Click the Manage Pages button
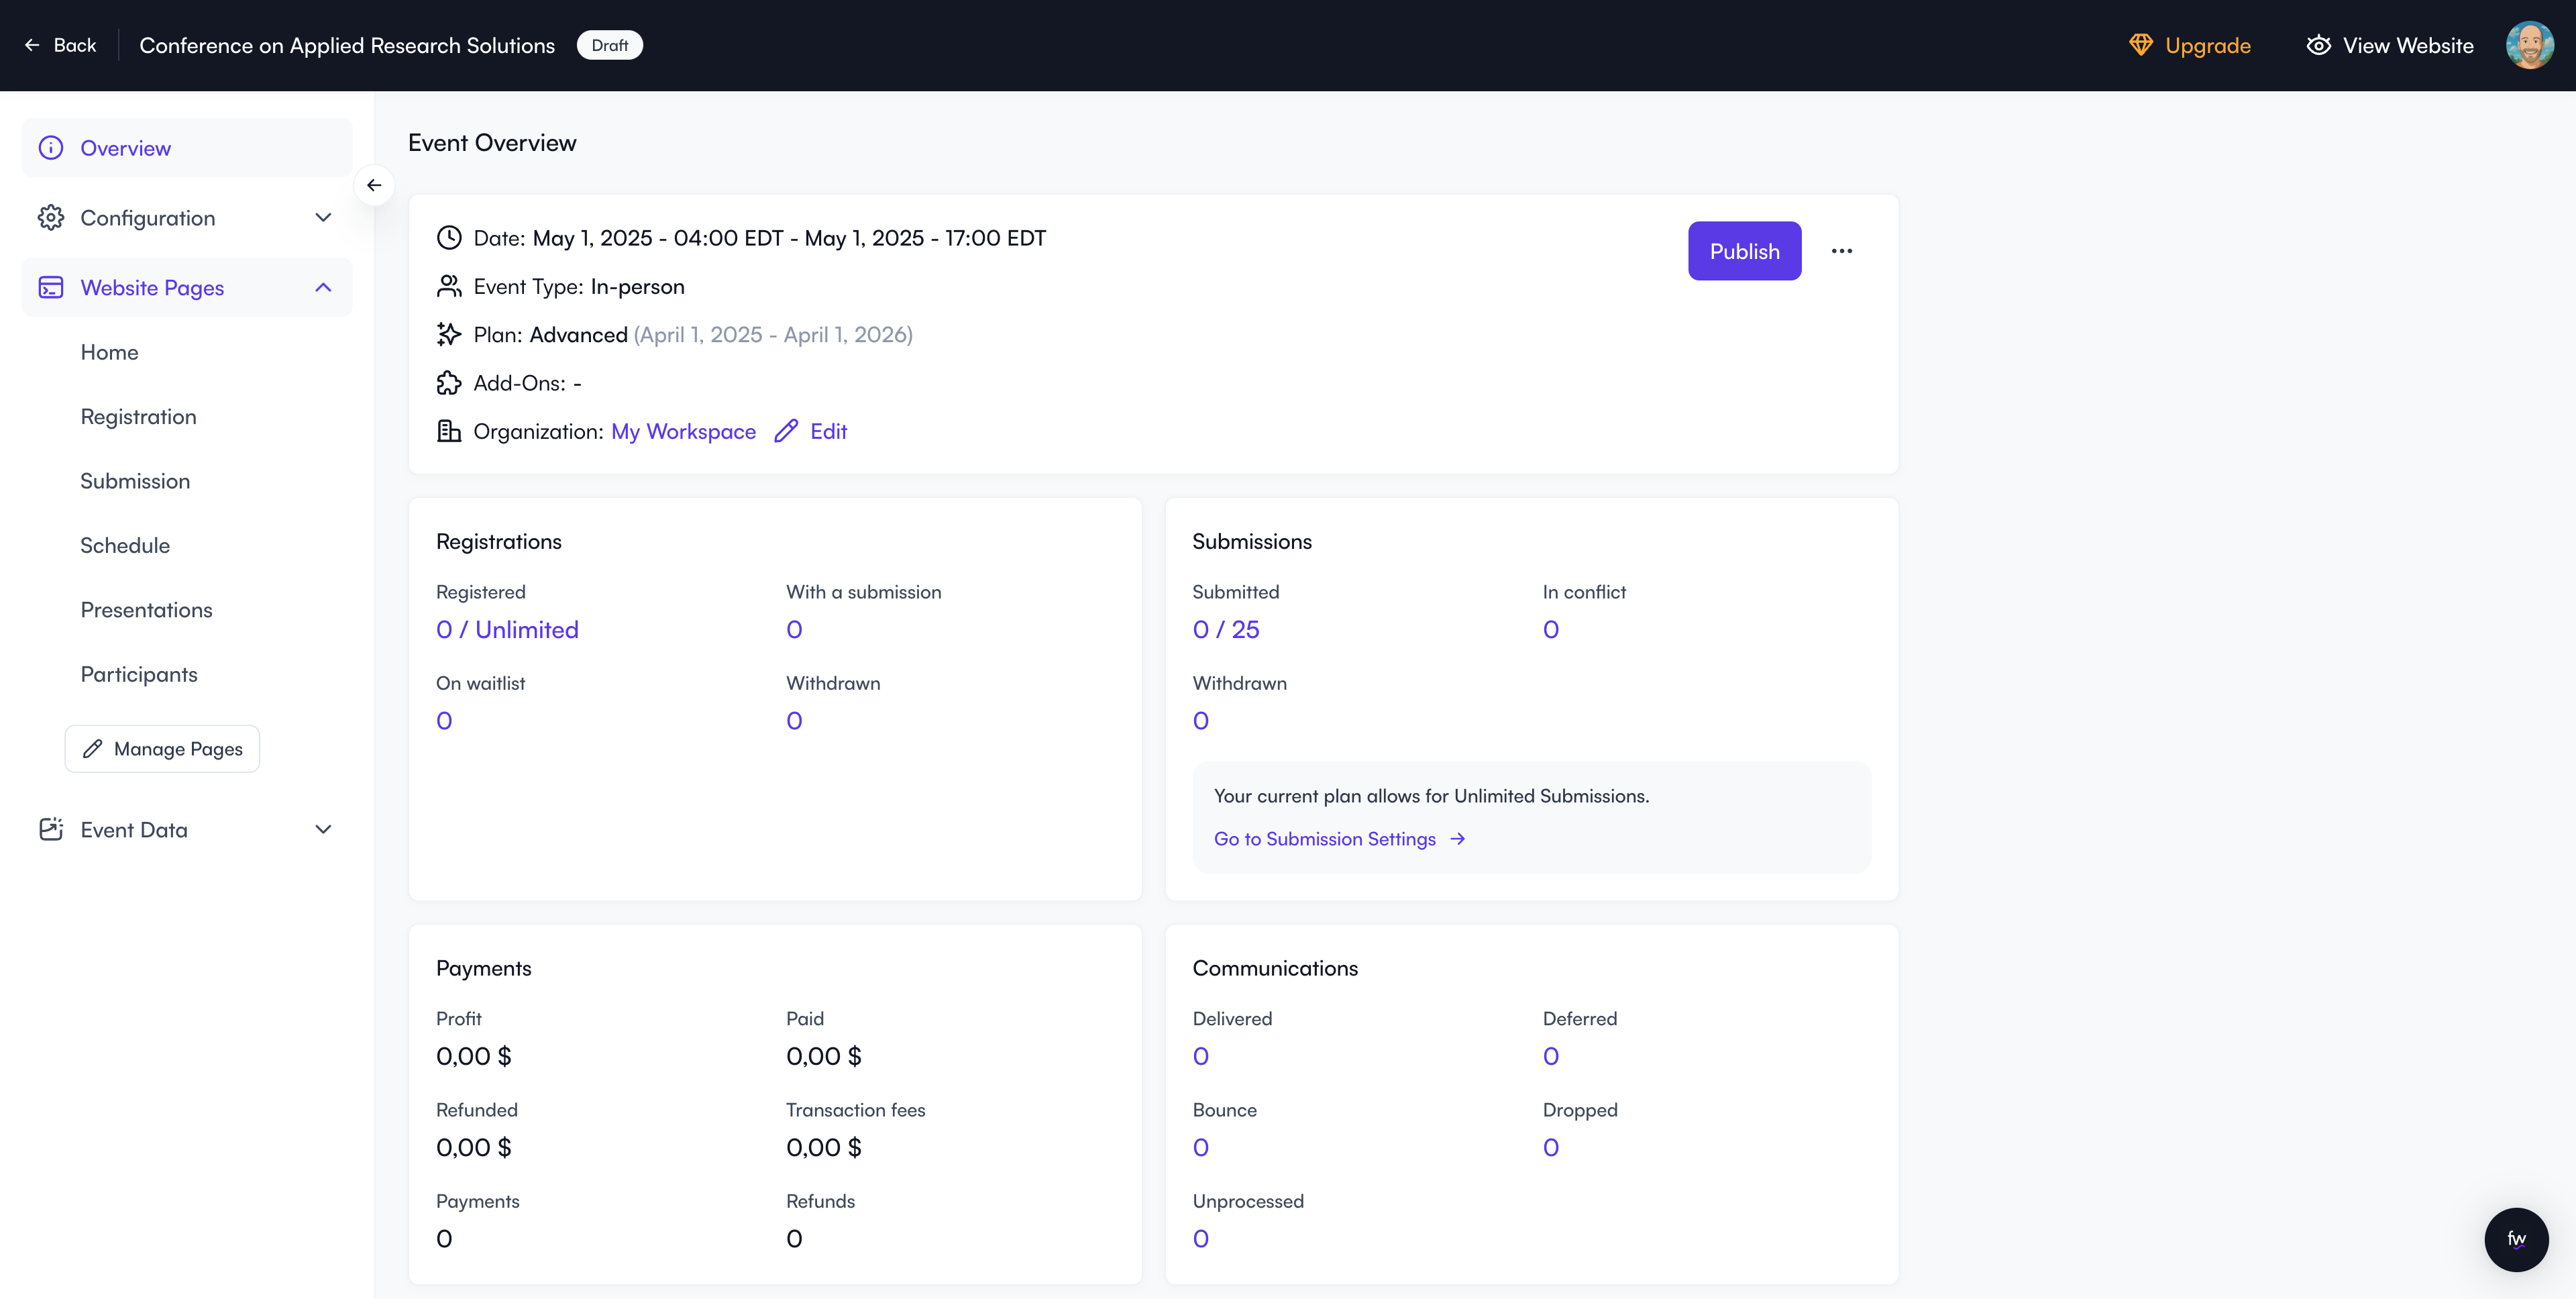The image size is (2576, 1299). pos(162,749)
